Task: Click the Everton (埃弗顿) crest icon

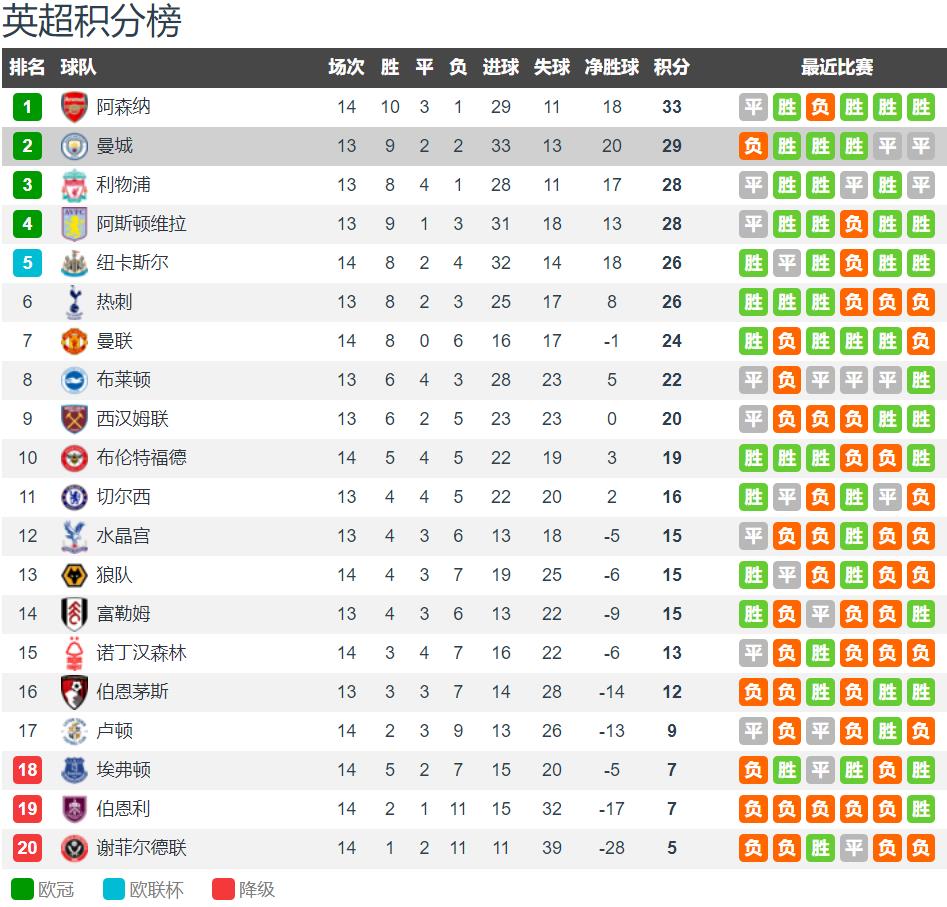Action: [x=75, y=770]
